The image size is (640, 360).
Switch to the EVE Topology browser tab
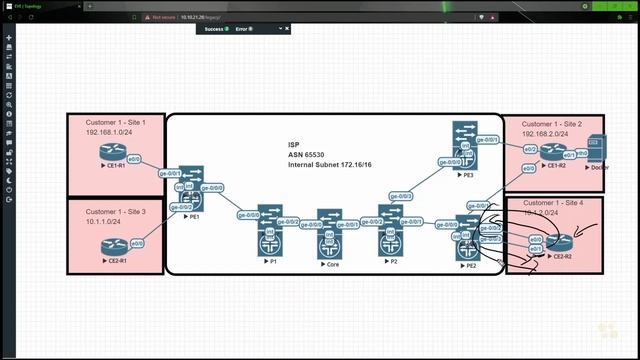[x=42, y=6]
